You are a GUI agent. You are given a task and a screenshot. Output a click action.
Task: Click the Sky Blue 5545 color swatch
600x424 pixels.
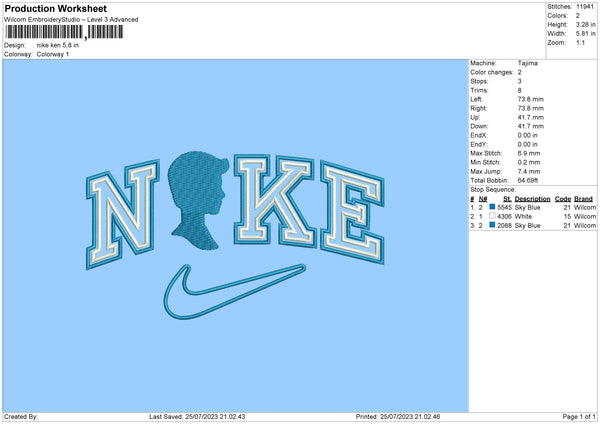coord(492,207)
